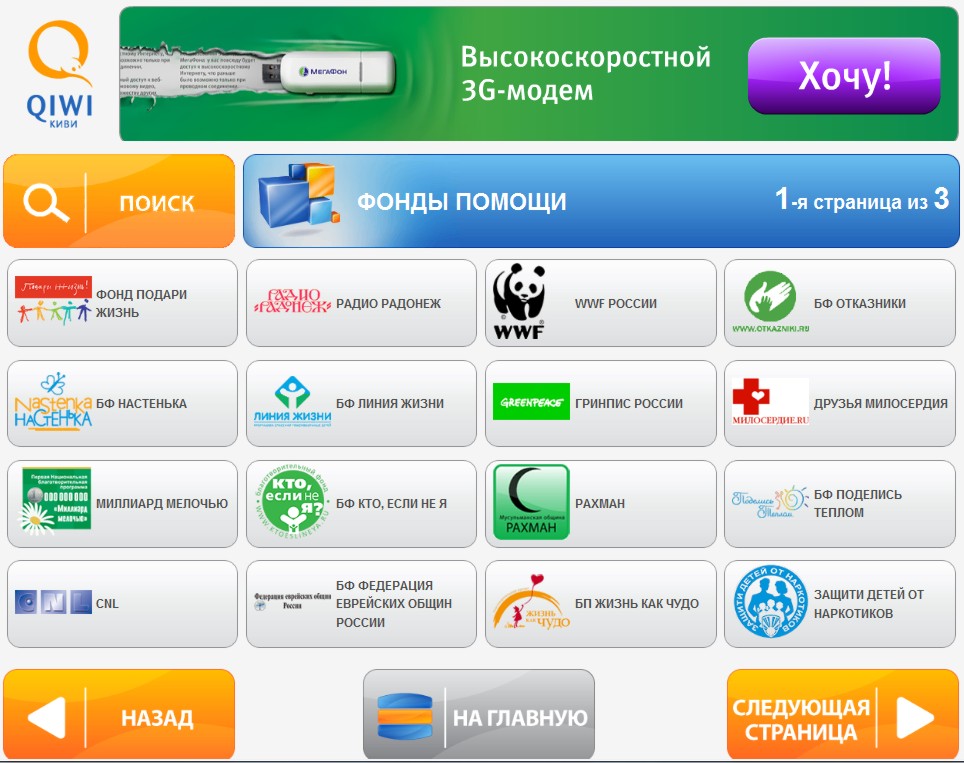Click the ФОНДЫ ПОМОЩИ header title
Image resolution: width=964 pixels, height=763 pixels.
click(x=462, y=201)
